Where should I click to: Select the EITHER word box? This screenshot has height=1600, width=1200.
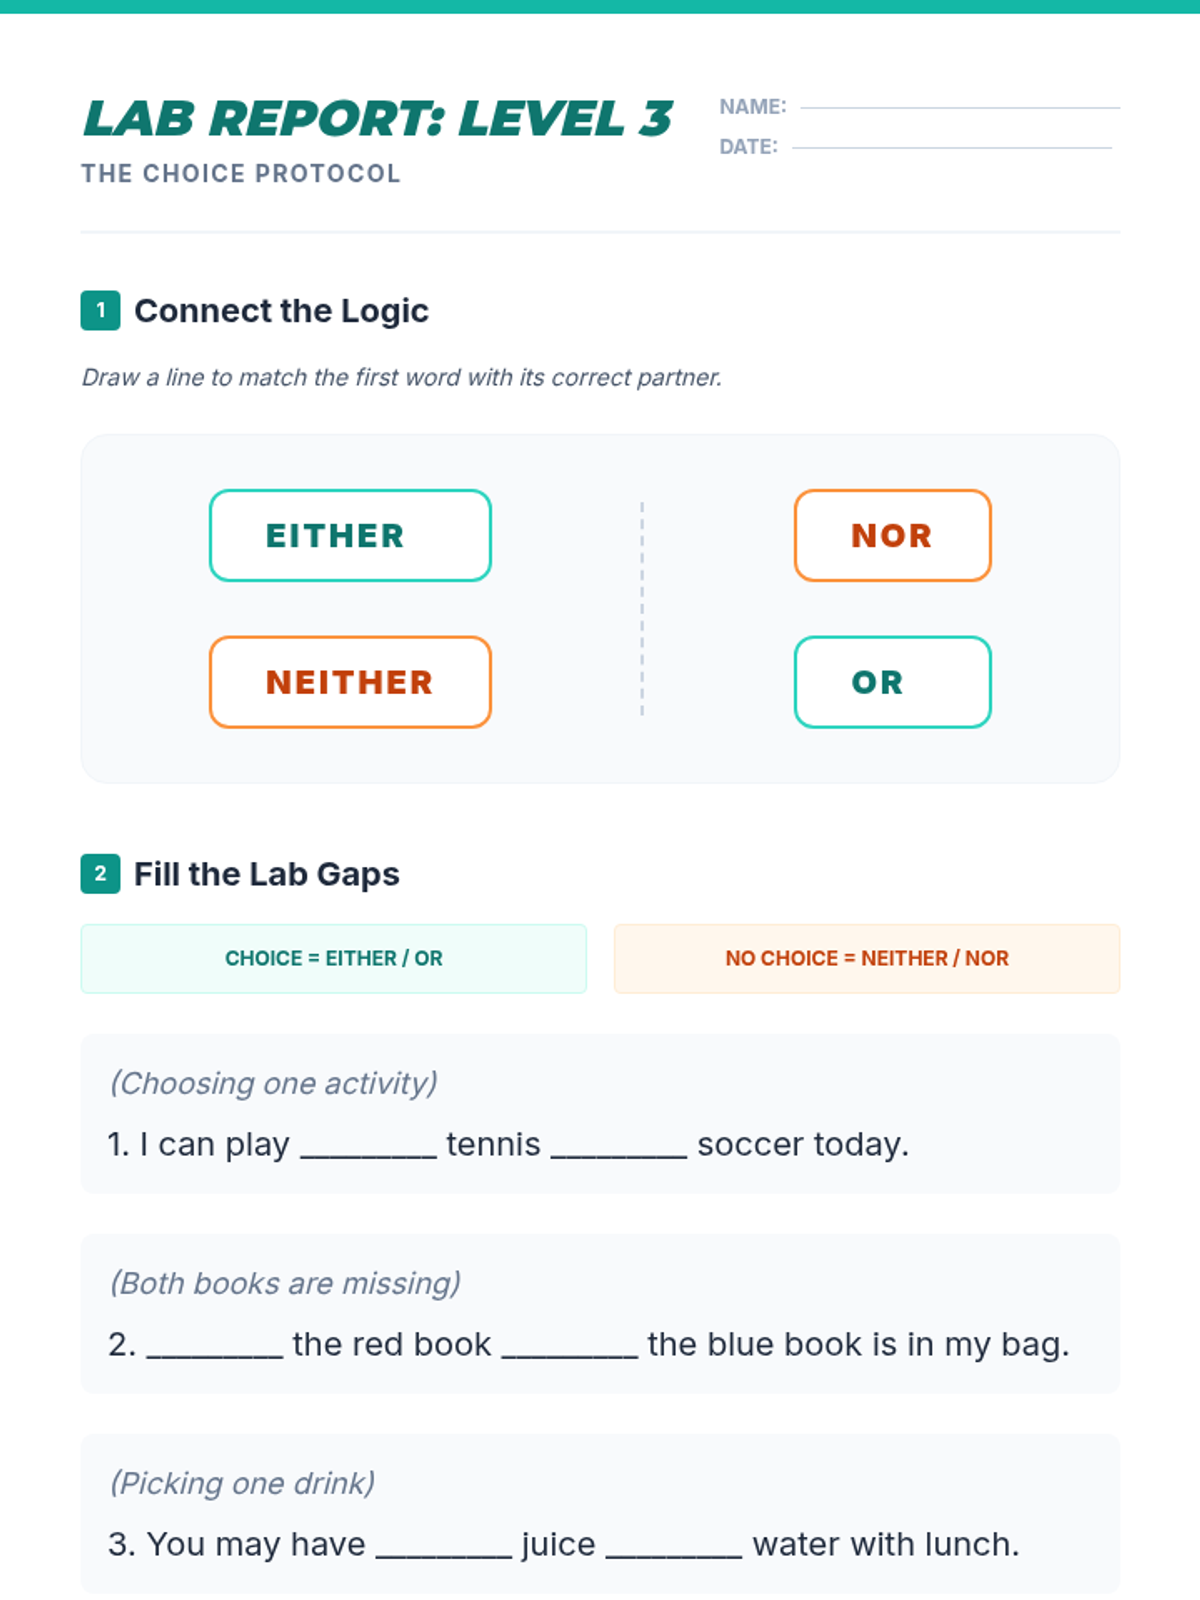350,535
